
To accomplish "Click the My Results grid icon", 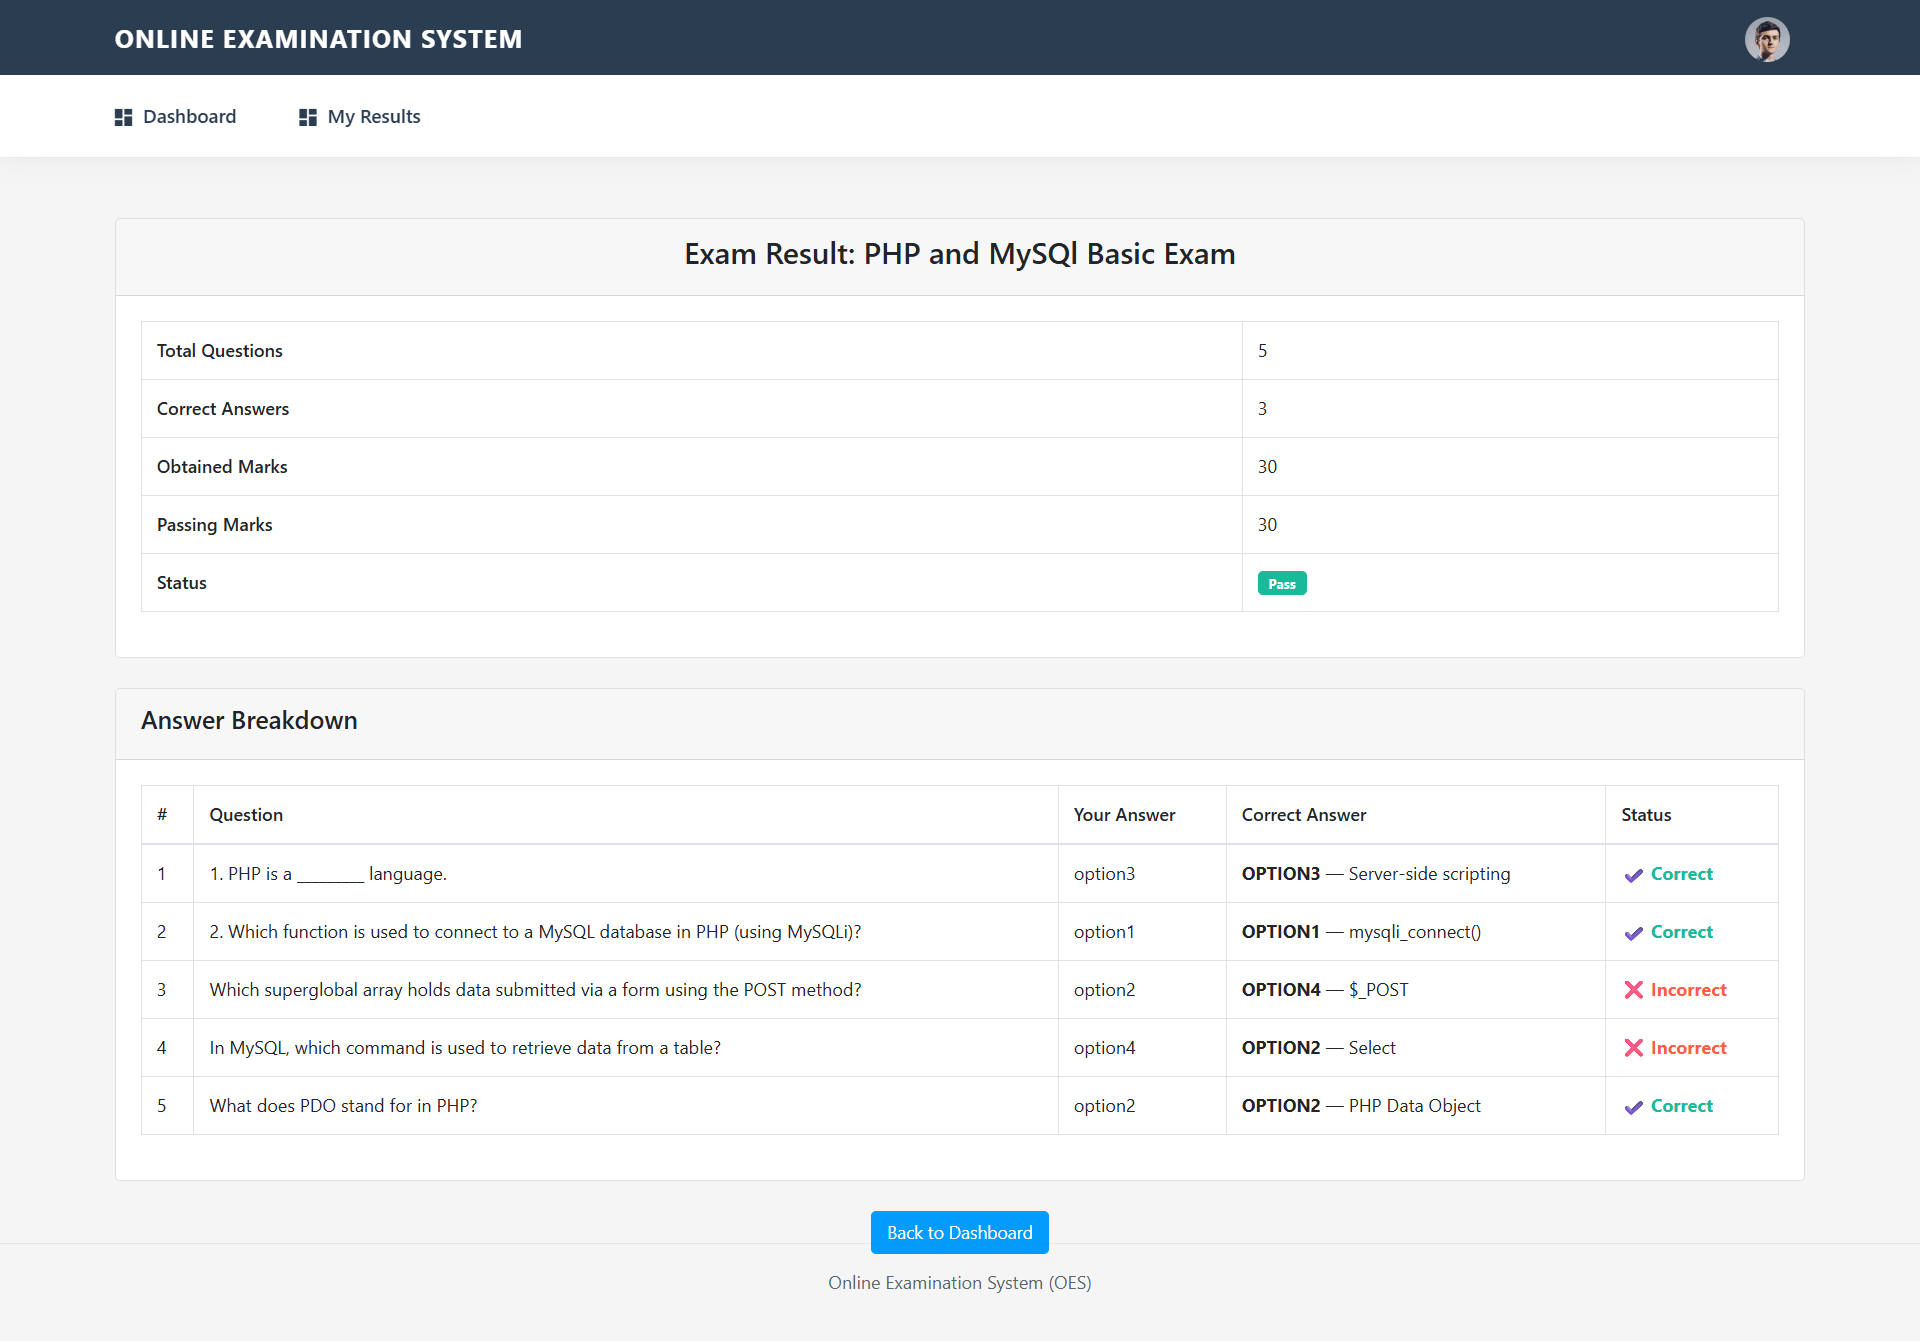I will pos(307,117).
